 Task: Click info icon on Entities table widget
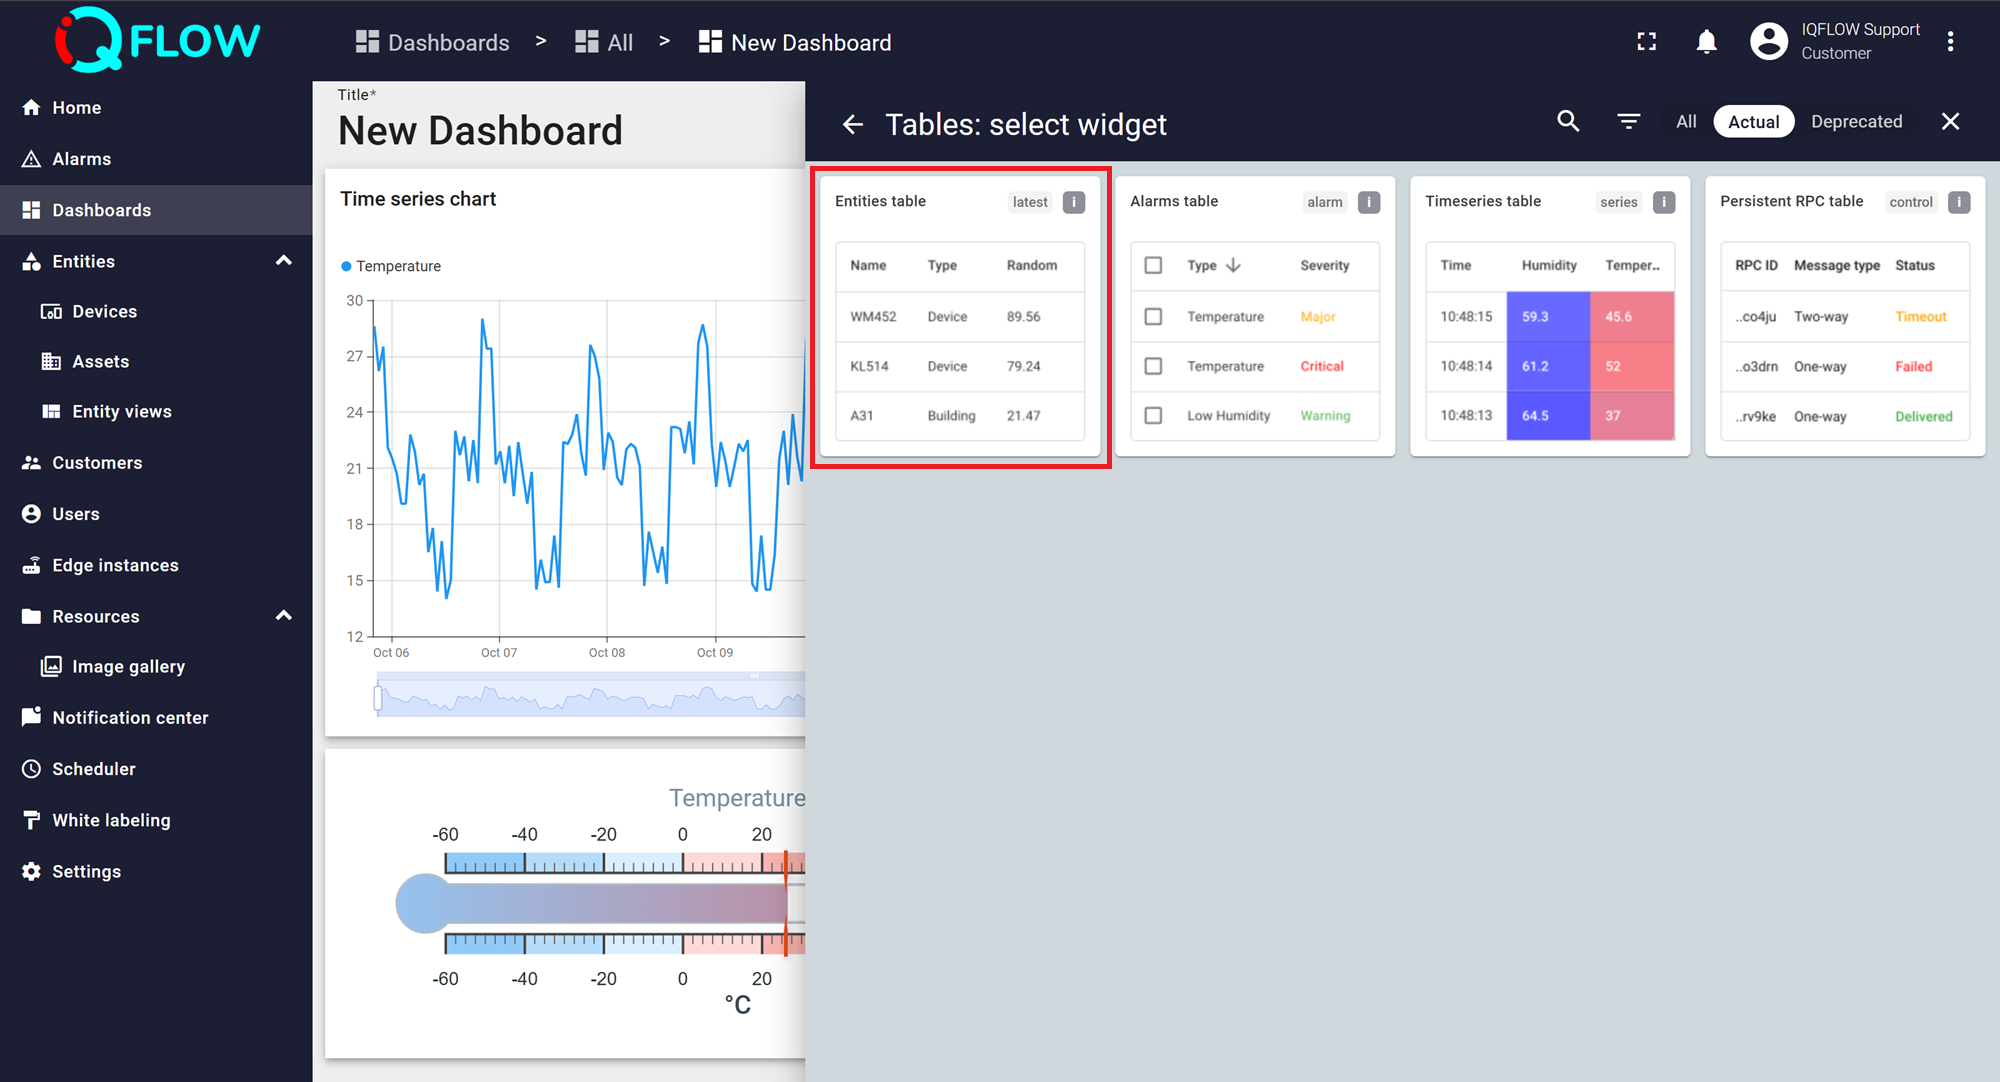click(1073, 202)
